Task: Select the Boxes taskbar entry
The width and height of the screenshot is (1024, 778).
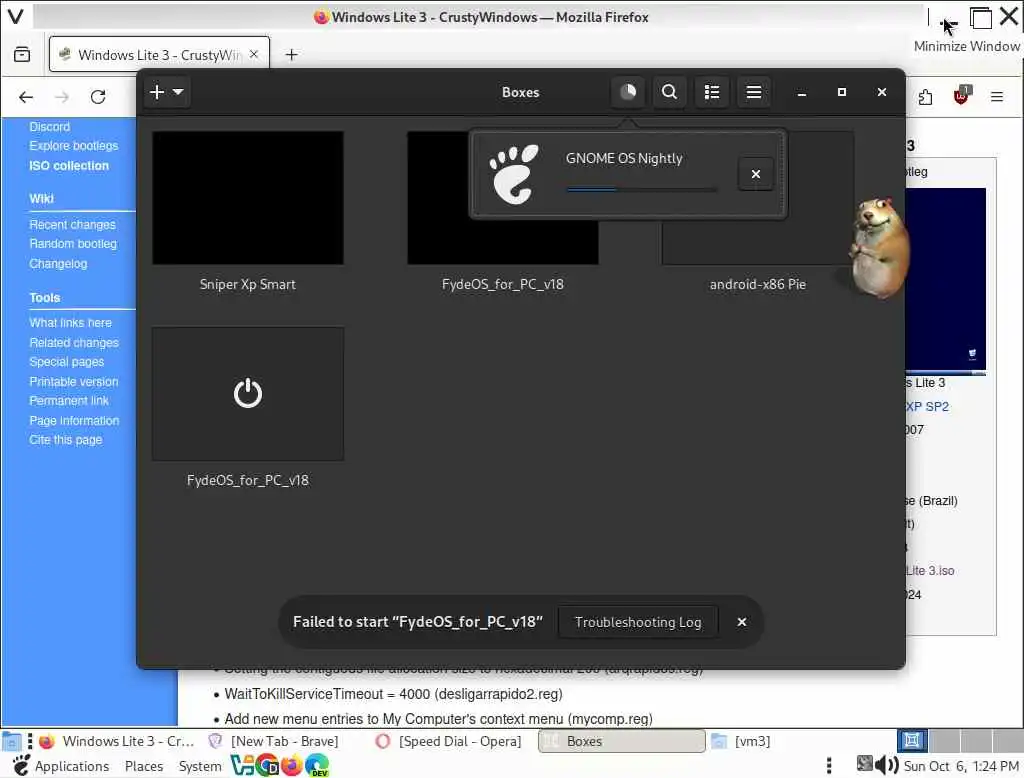Action: click(622, 741)
